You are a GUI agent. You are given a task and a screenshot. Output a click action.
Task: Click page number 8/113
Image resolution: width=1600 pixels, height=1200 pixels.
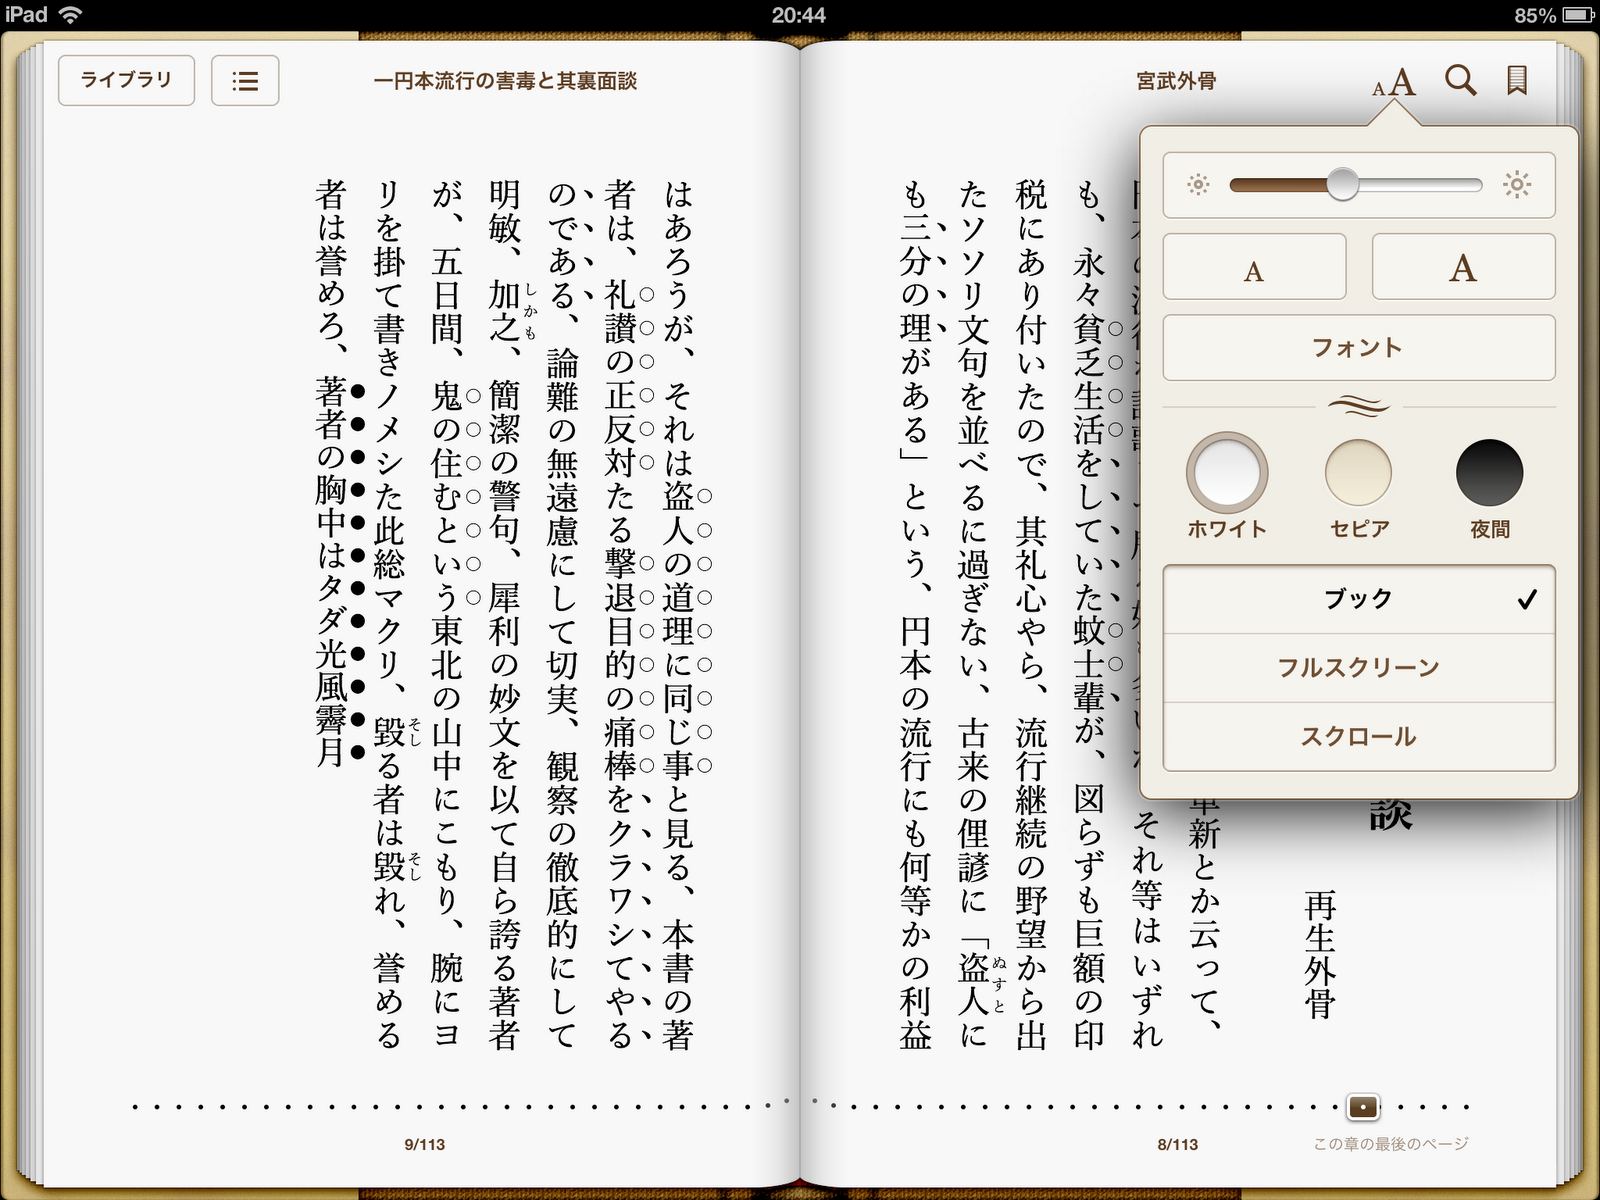1178,1144
